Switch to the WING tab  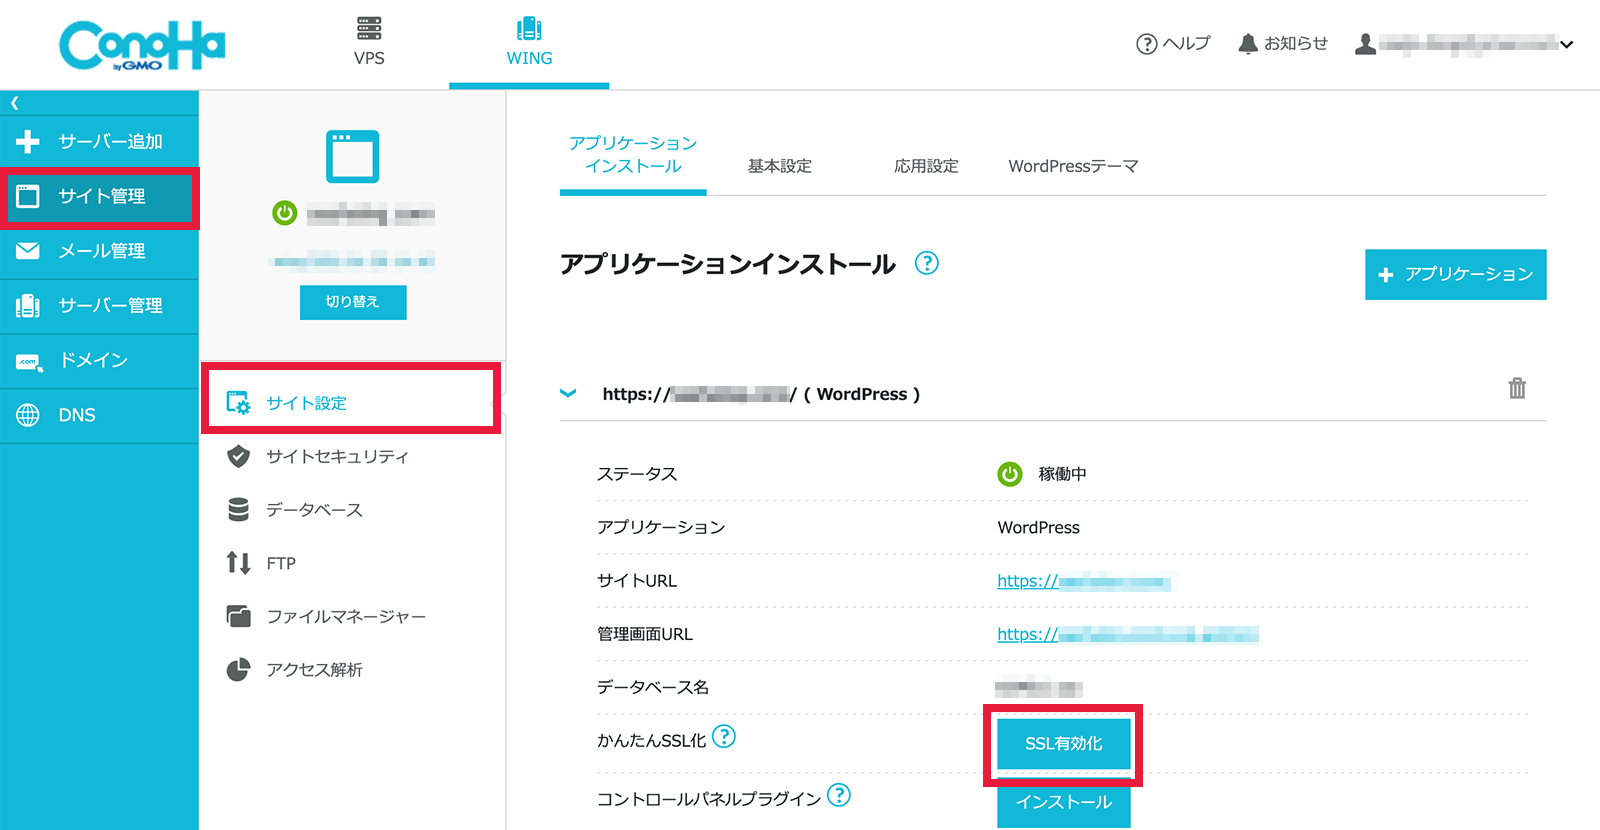(529, 42)
